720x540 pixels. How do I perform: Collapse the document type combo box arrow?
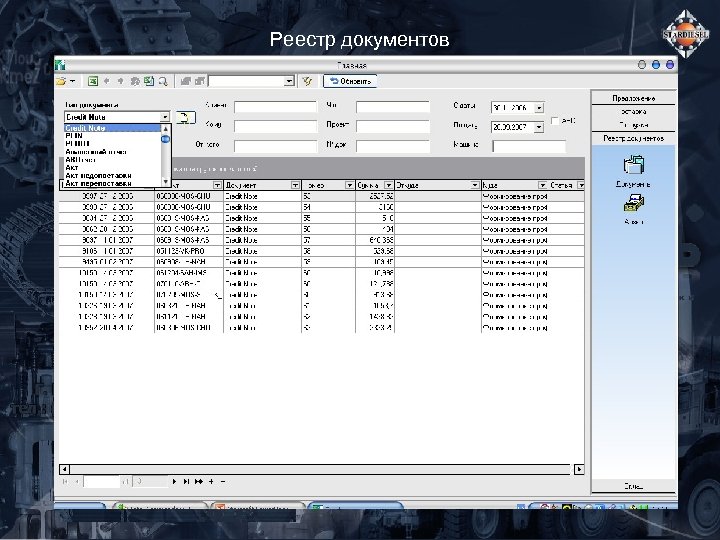(164, 117)
